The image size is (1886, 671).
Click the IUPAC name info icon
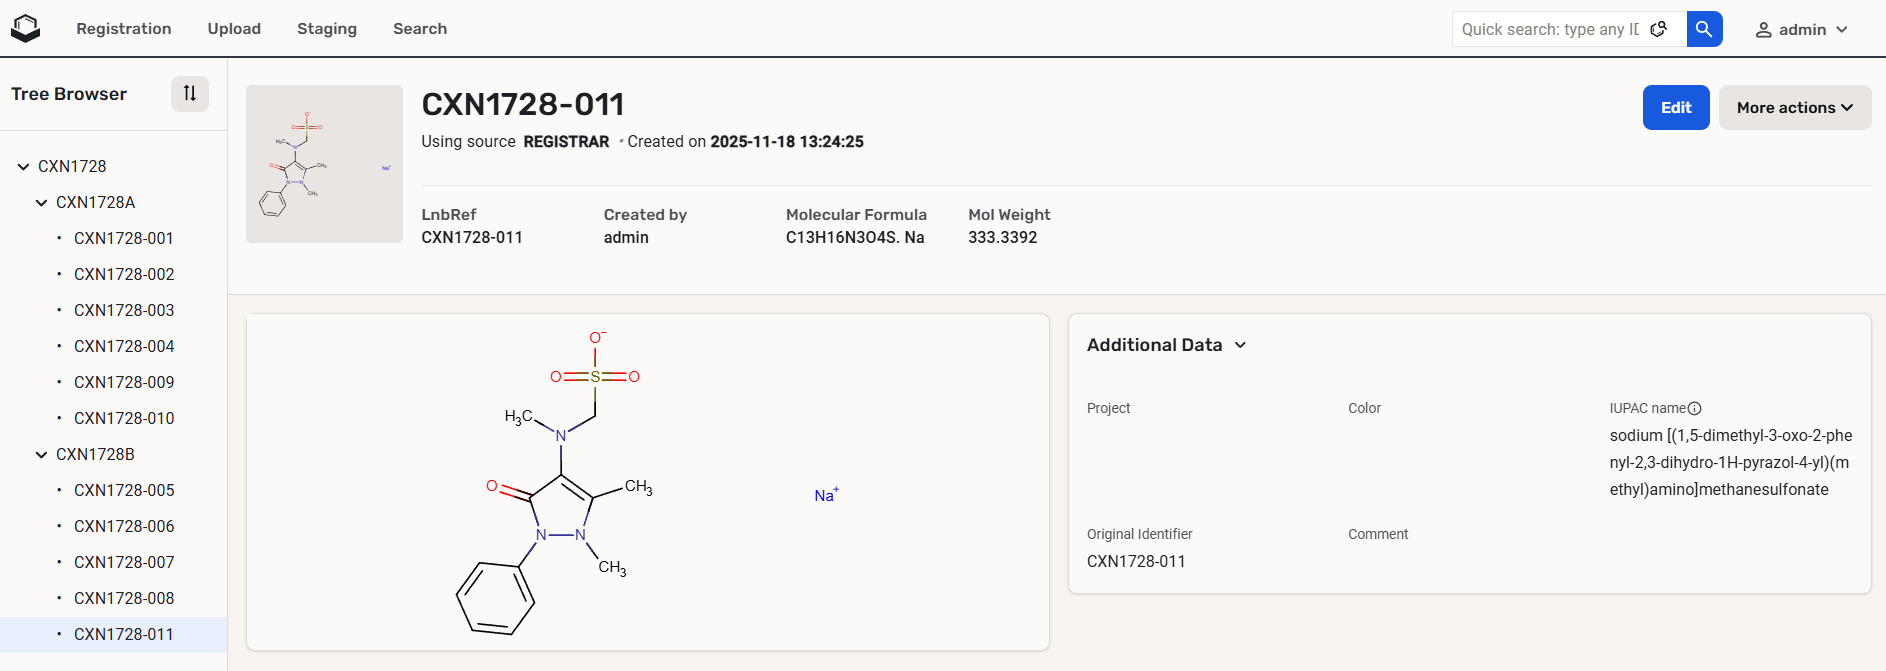[x=1694, y=408]
